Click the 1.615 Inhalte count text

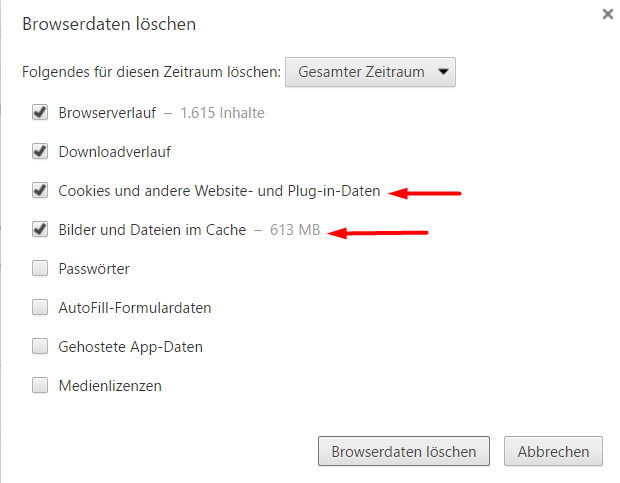coord(222,113)
